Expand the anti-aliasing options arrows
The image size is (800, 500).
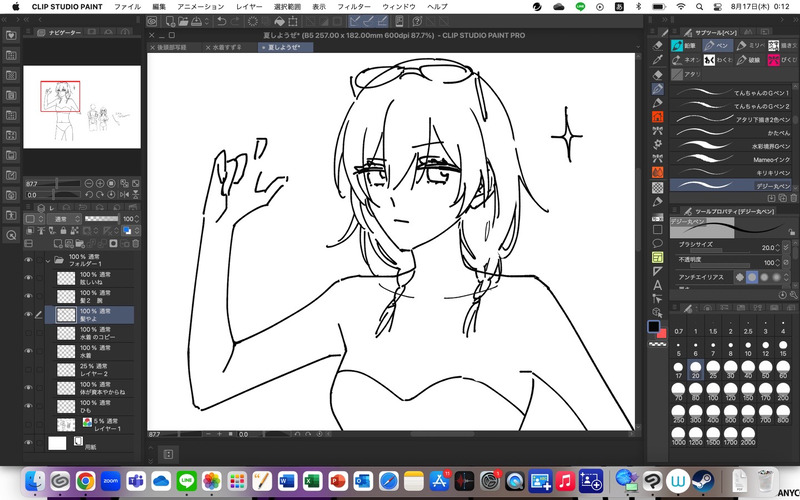pyautogui.click(x=786, y=277)
